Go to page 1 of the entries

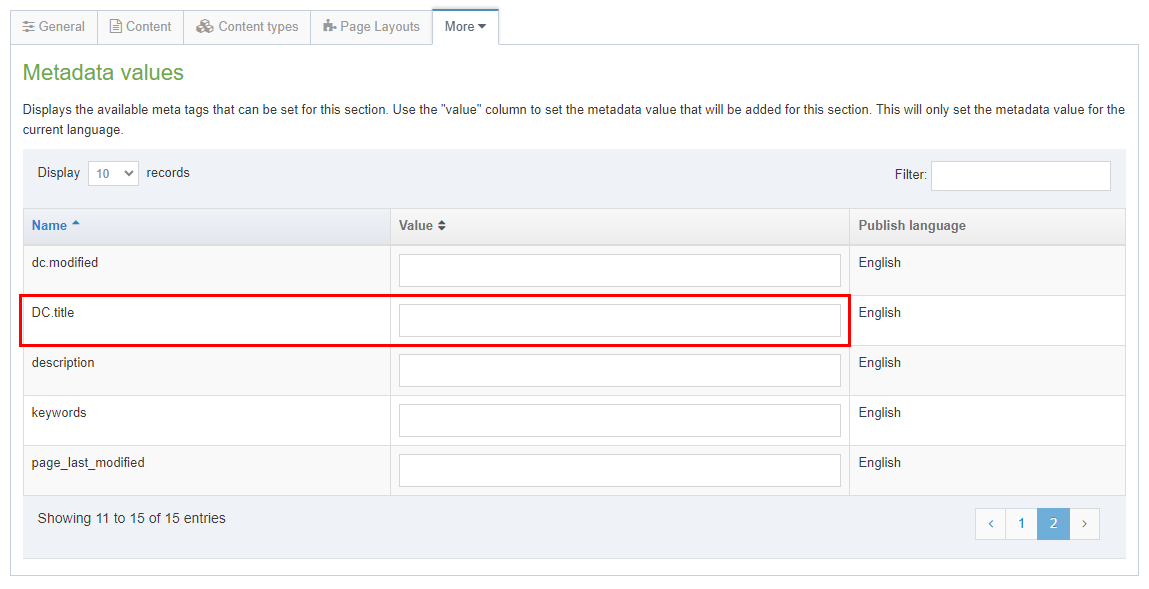tap(1021, 523)
